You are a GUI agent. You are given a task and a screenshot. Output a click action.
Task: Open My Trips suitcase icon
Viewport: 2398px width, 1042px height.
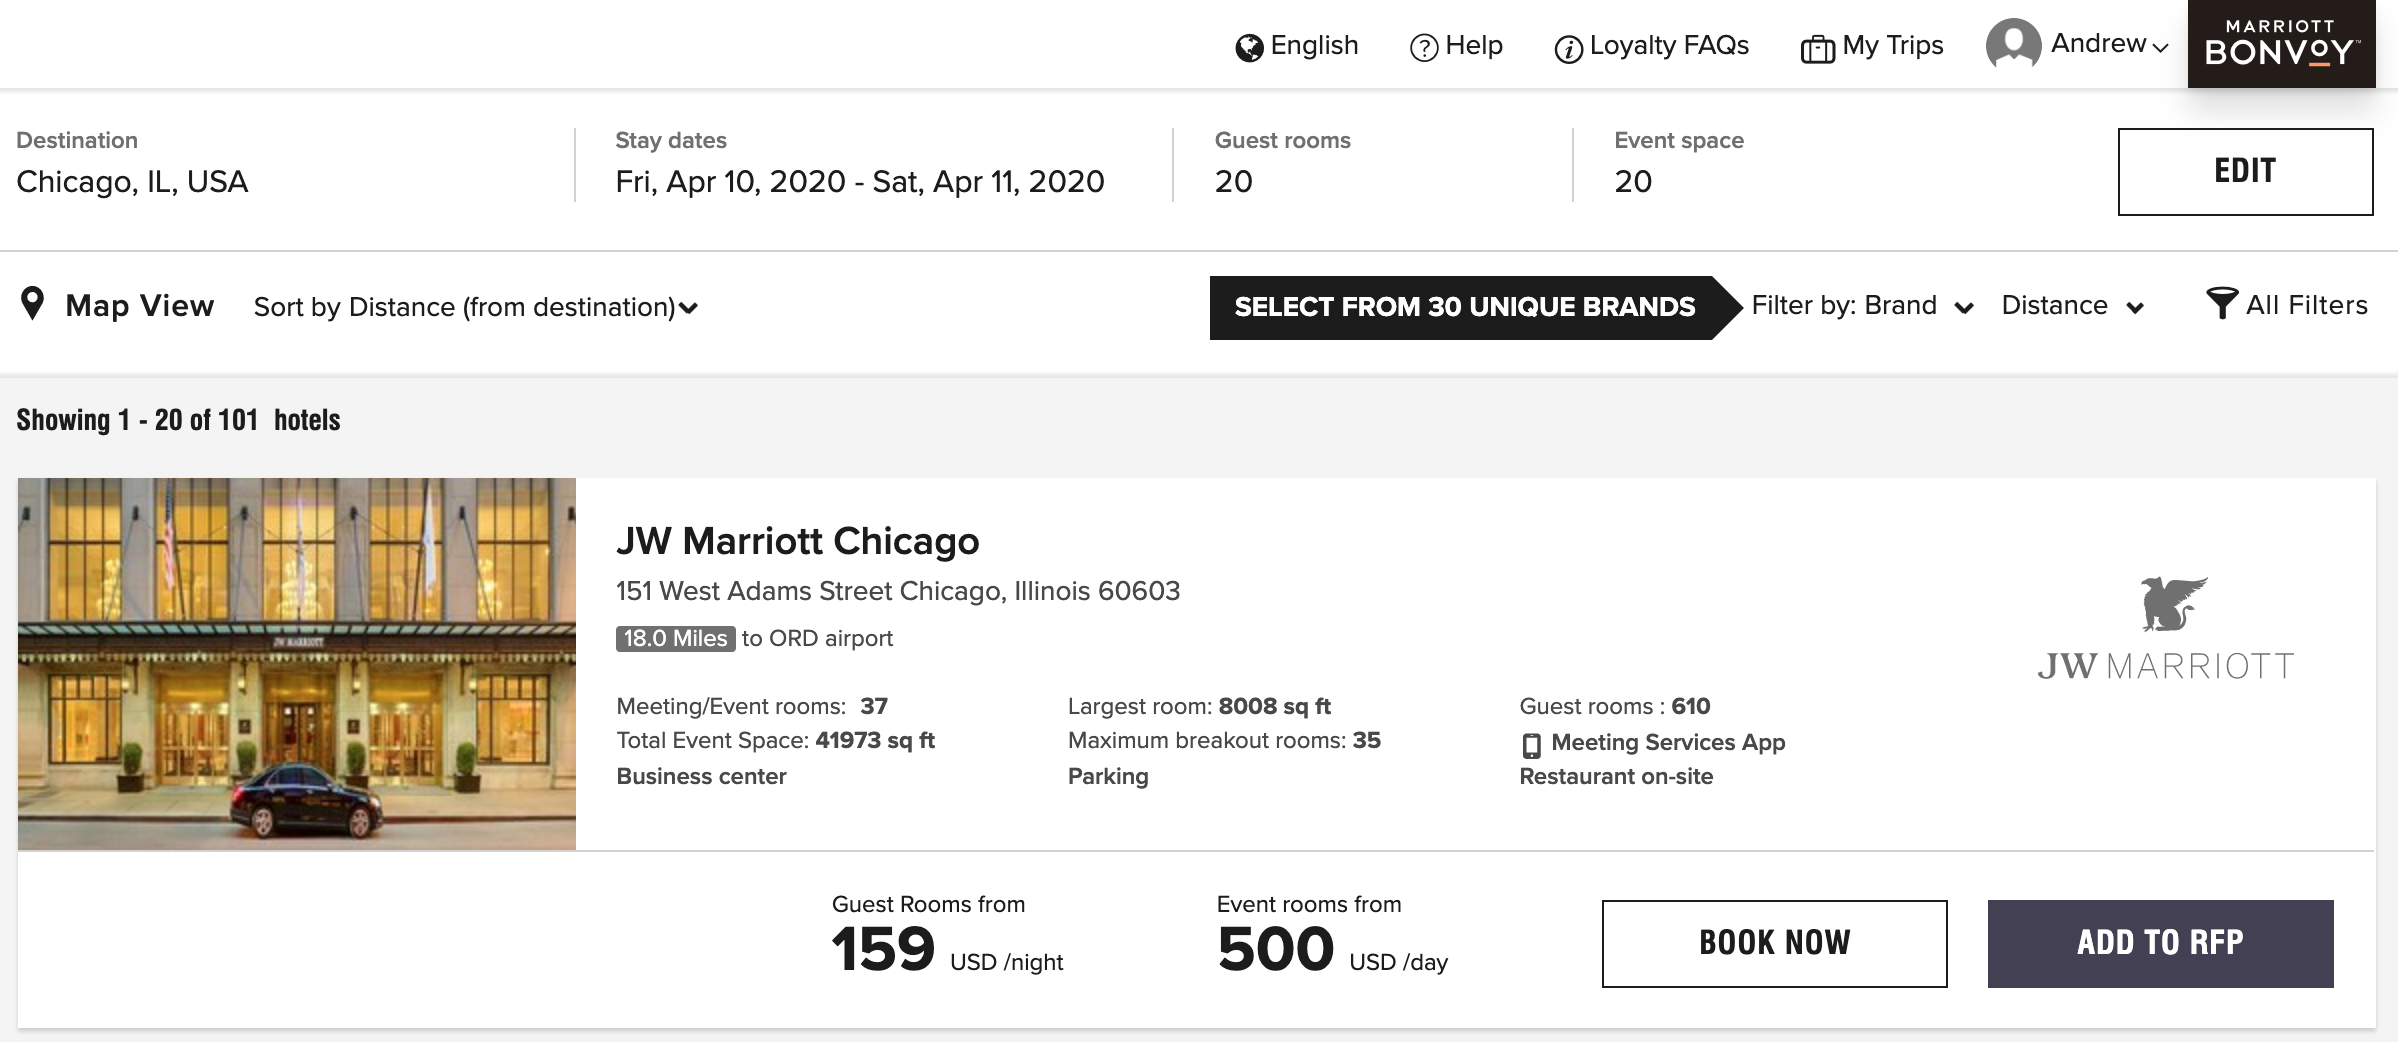click(1818, 49)
